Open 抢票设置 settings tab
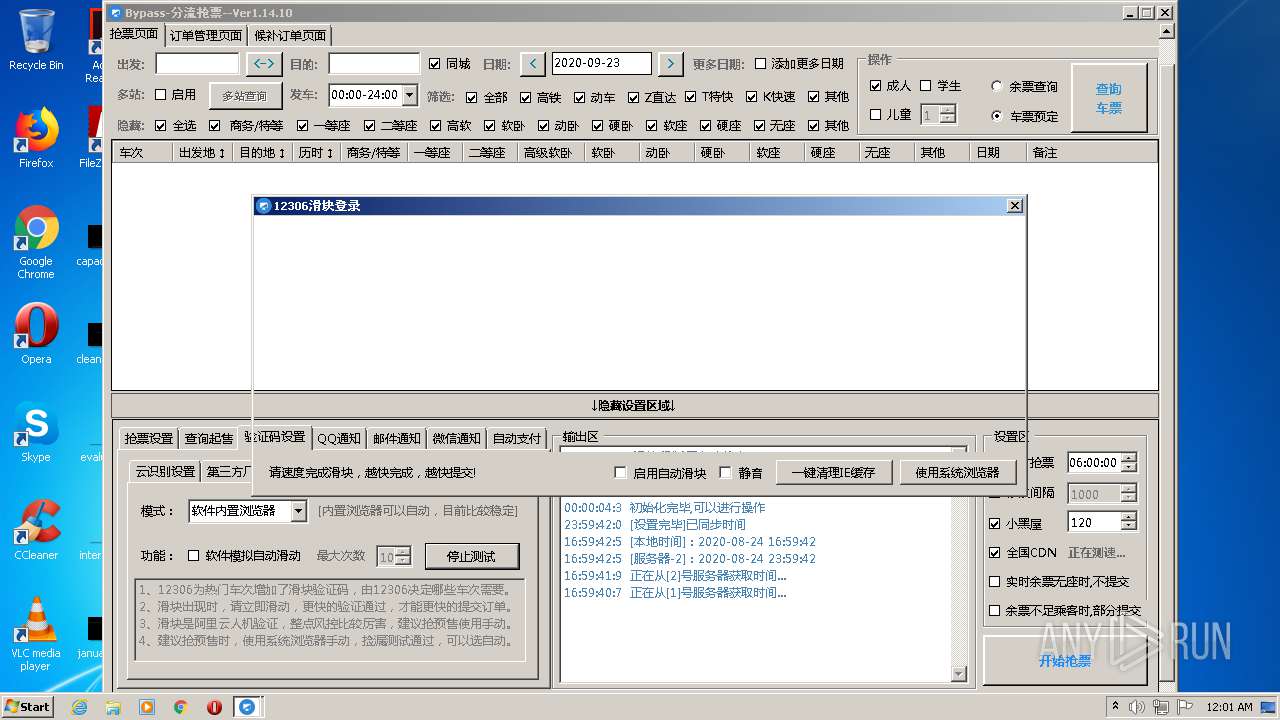Viewport: 1280px width, 720px height. (x=149, y=438)
